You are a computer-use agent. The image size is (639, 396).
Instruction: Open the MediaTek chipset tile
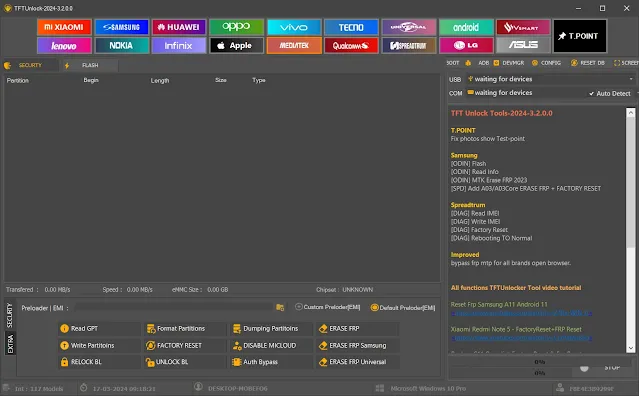[x=294, y=46]
